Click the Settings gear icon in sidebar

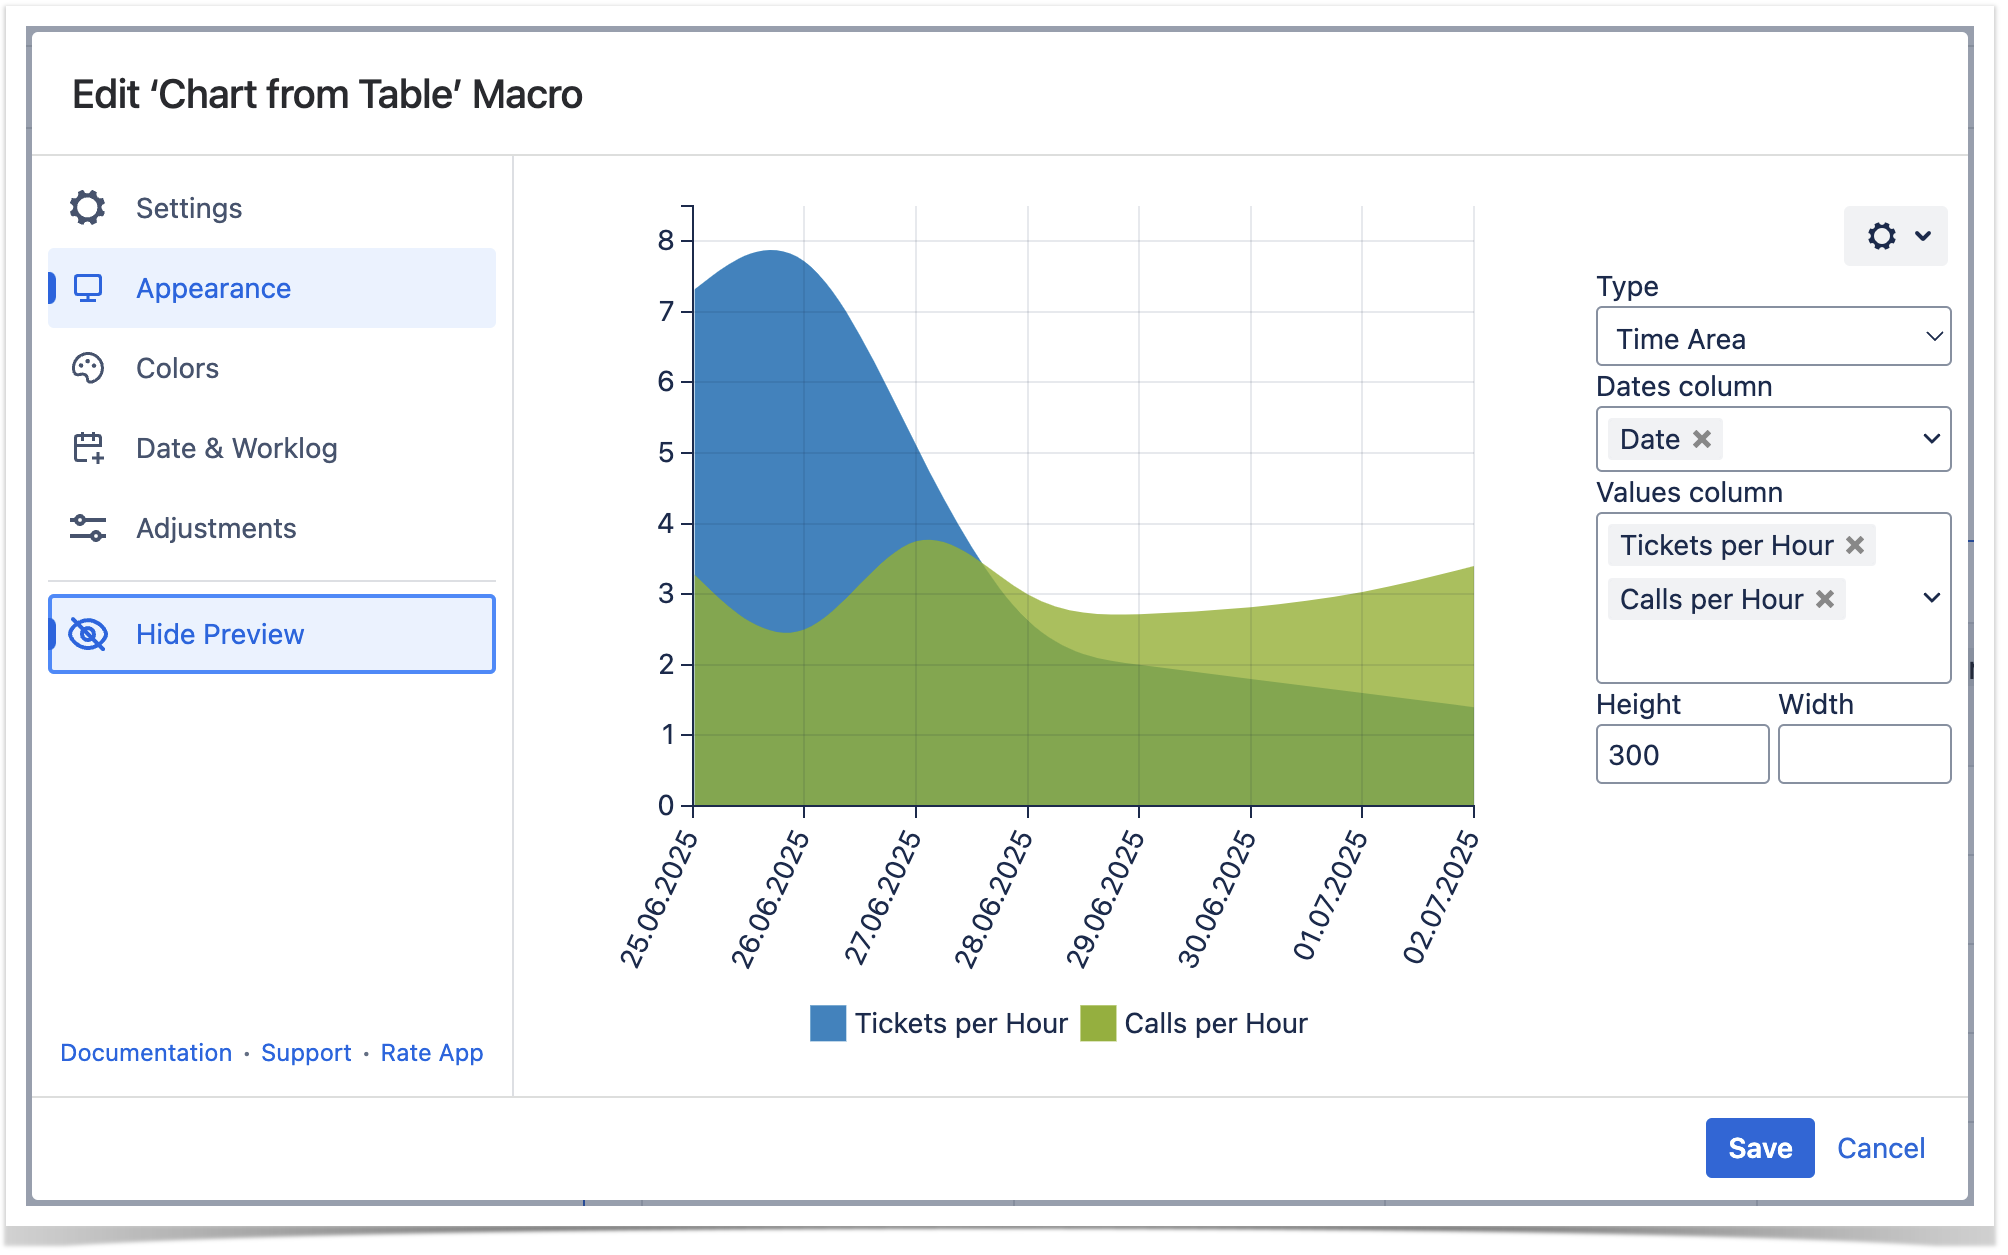88,208
